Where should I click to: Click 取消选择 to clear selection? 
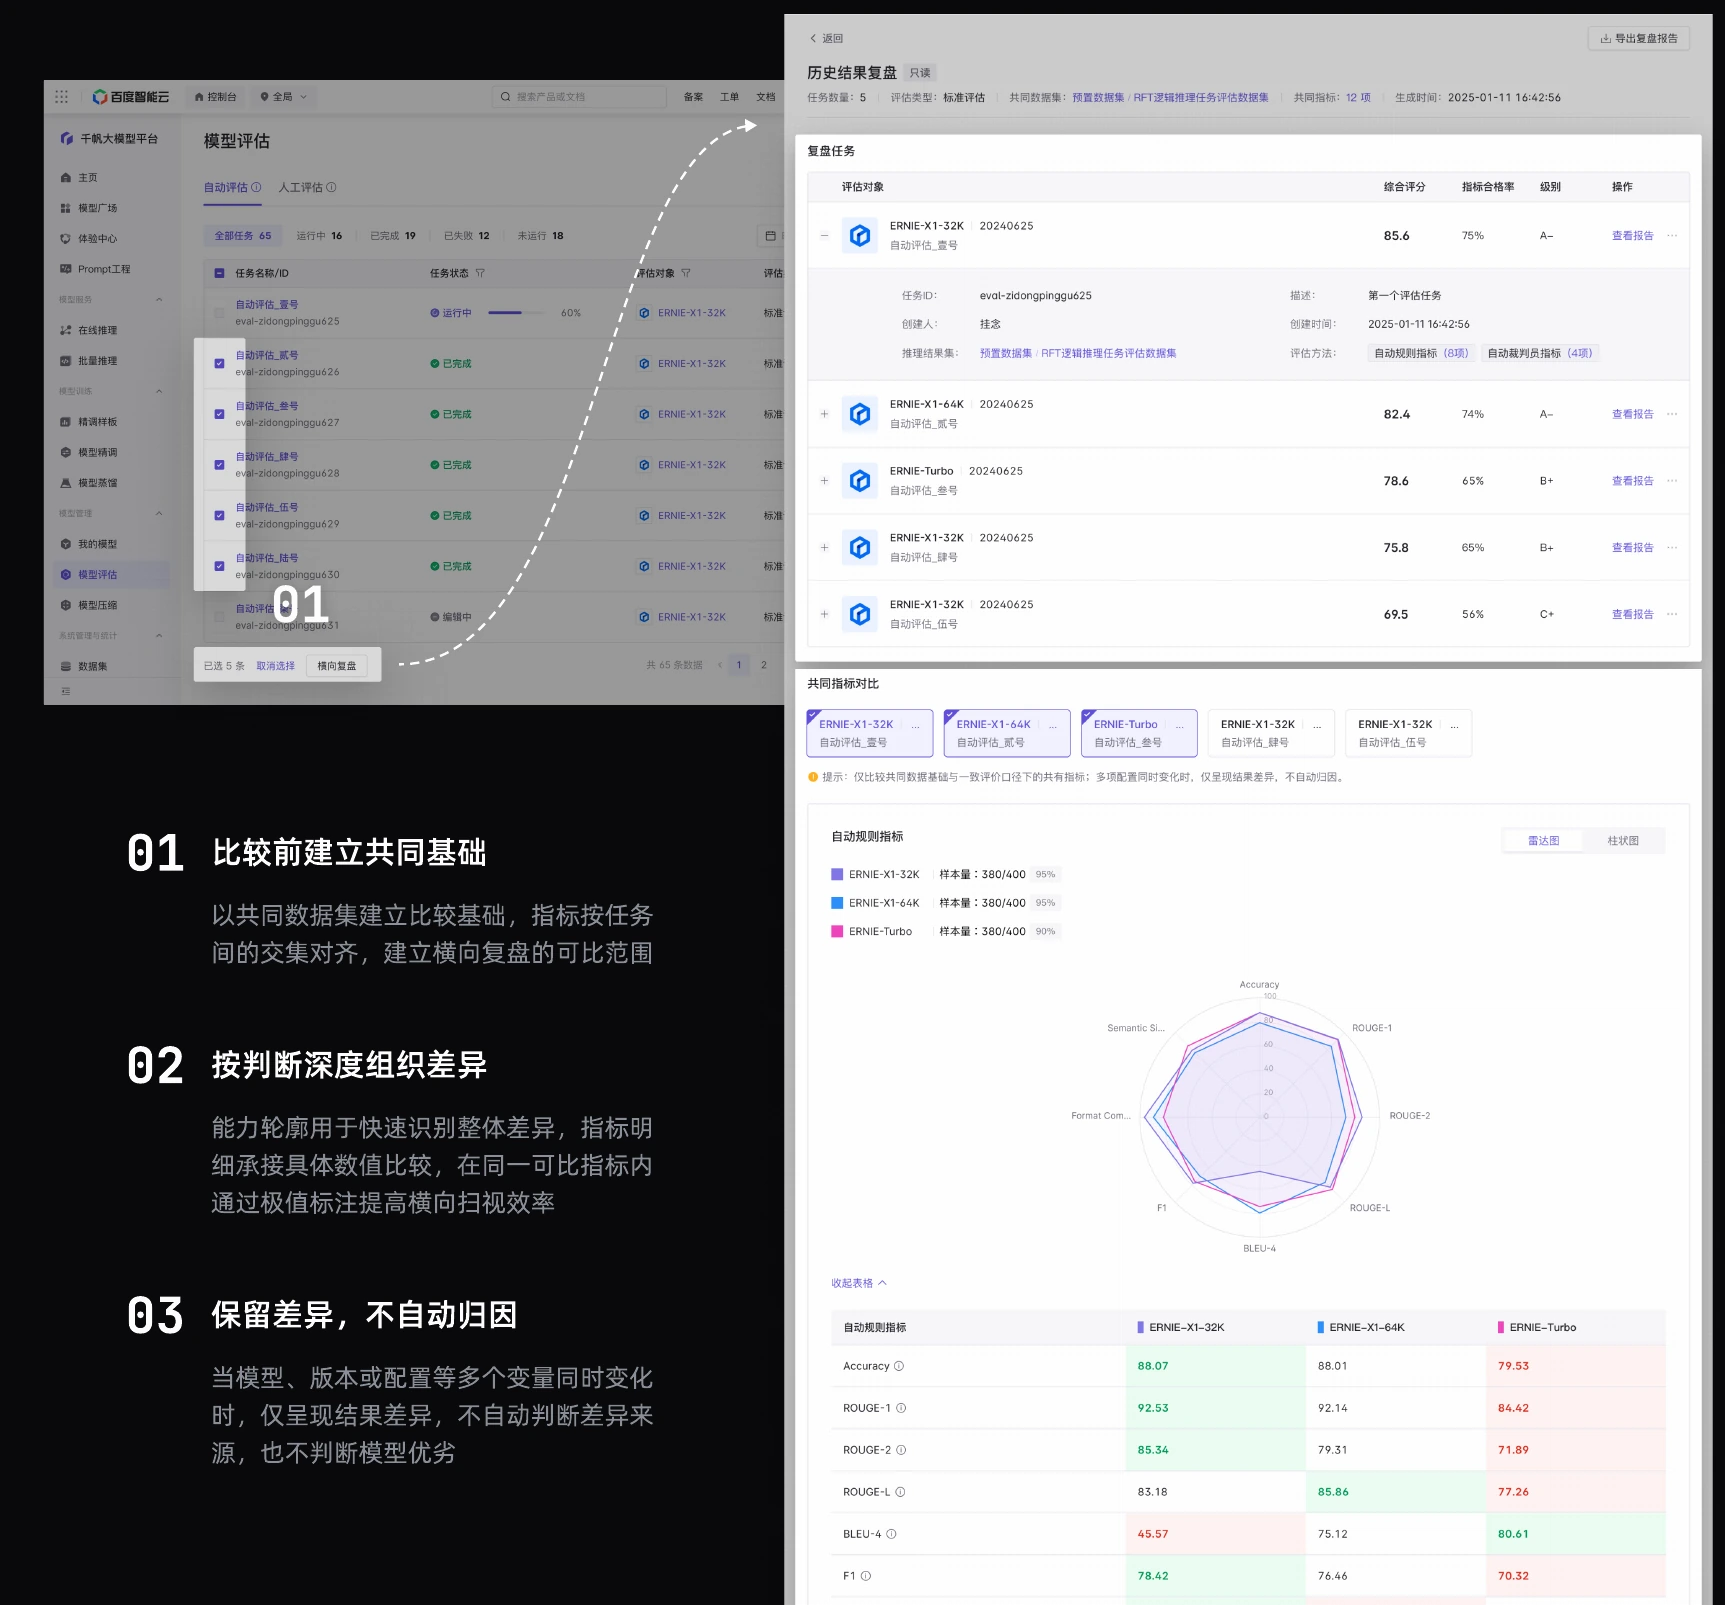275,666
